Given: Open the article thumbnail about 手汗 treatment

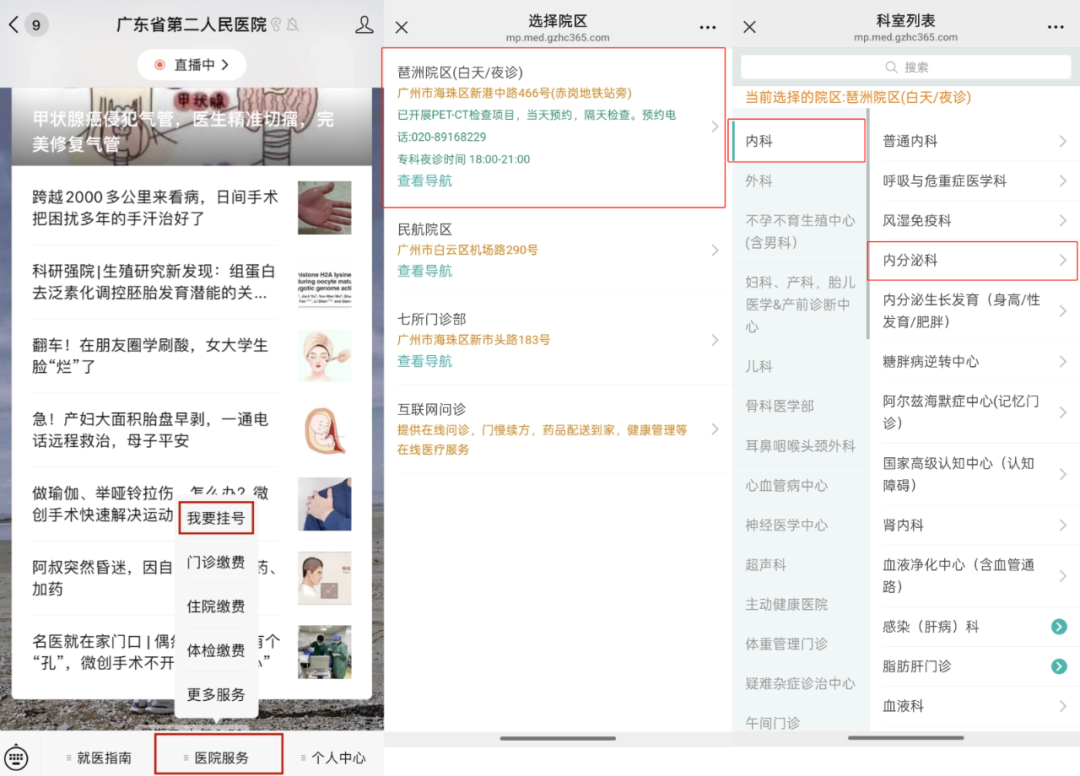Looking at the screenshot, I should point(324,207).
